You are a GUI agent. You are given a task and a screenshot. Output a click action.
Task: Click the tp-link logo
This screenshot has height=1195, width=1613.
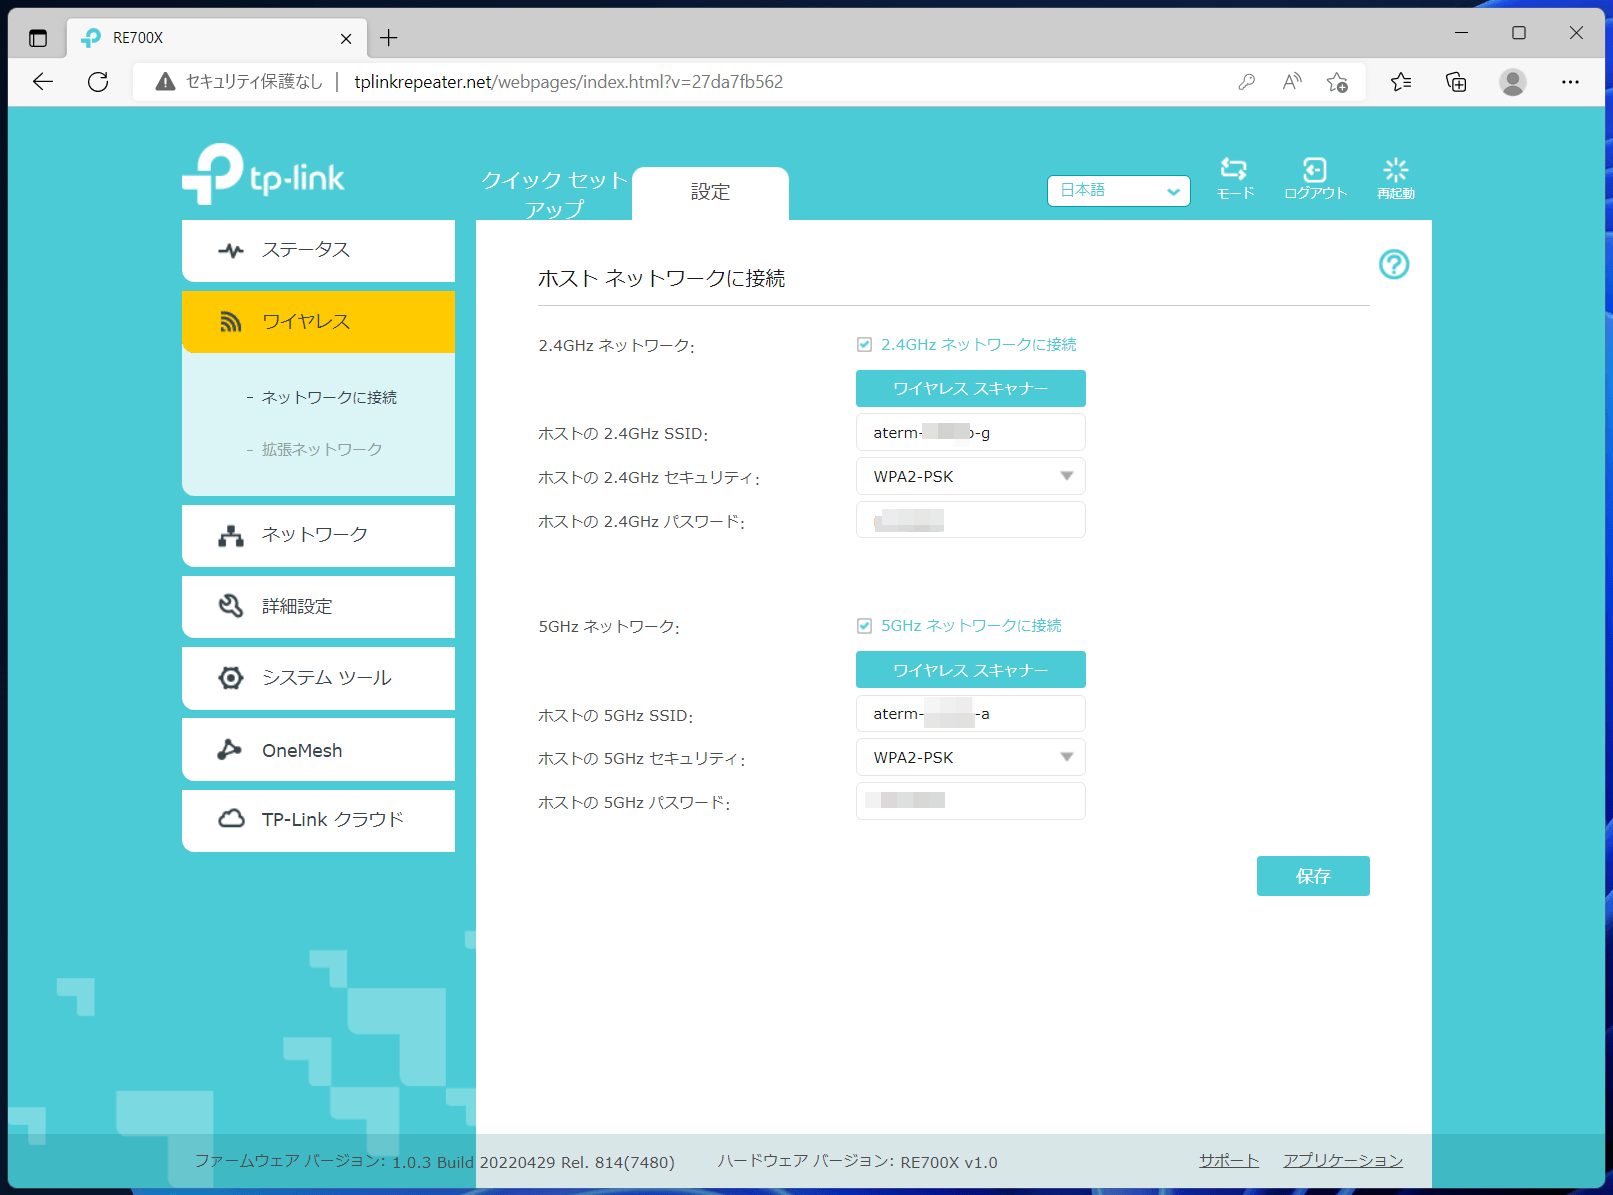[264, 175]
